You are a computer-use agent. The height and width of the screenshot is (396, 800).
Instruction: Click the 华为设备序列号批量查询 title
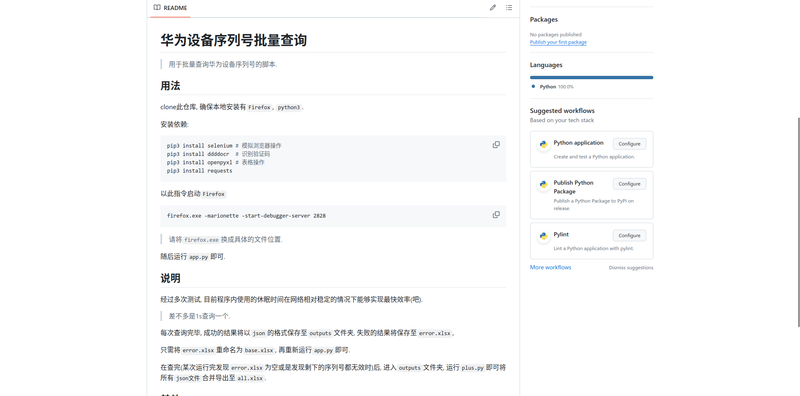click(234, 40)
